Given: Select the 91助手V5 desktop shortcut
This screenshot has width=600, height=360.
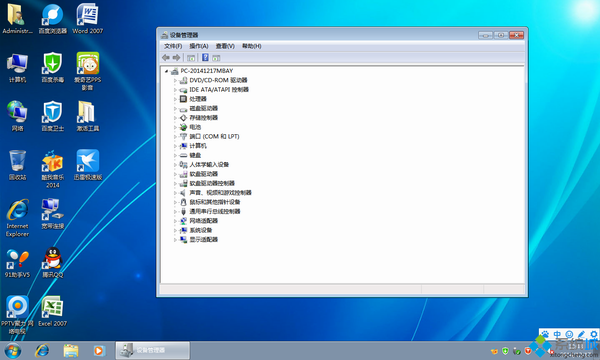Looking at the screenshot, I should pyautogui.click(x=17, y=263).
